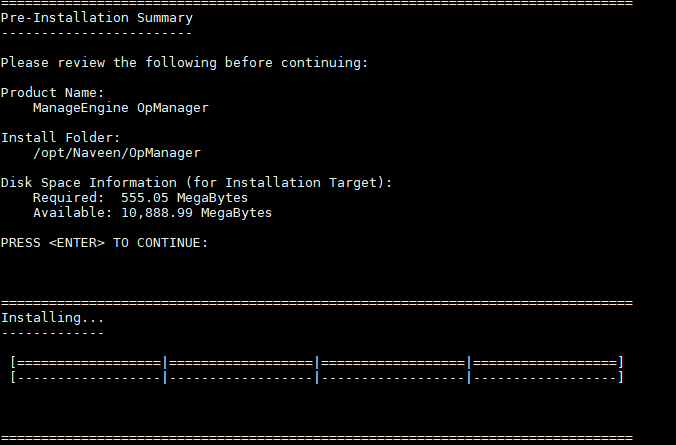Click the equals separator above Installing
This screenshot has width=676, height=445.
pos(317,303)
